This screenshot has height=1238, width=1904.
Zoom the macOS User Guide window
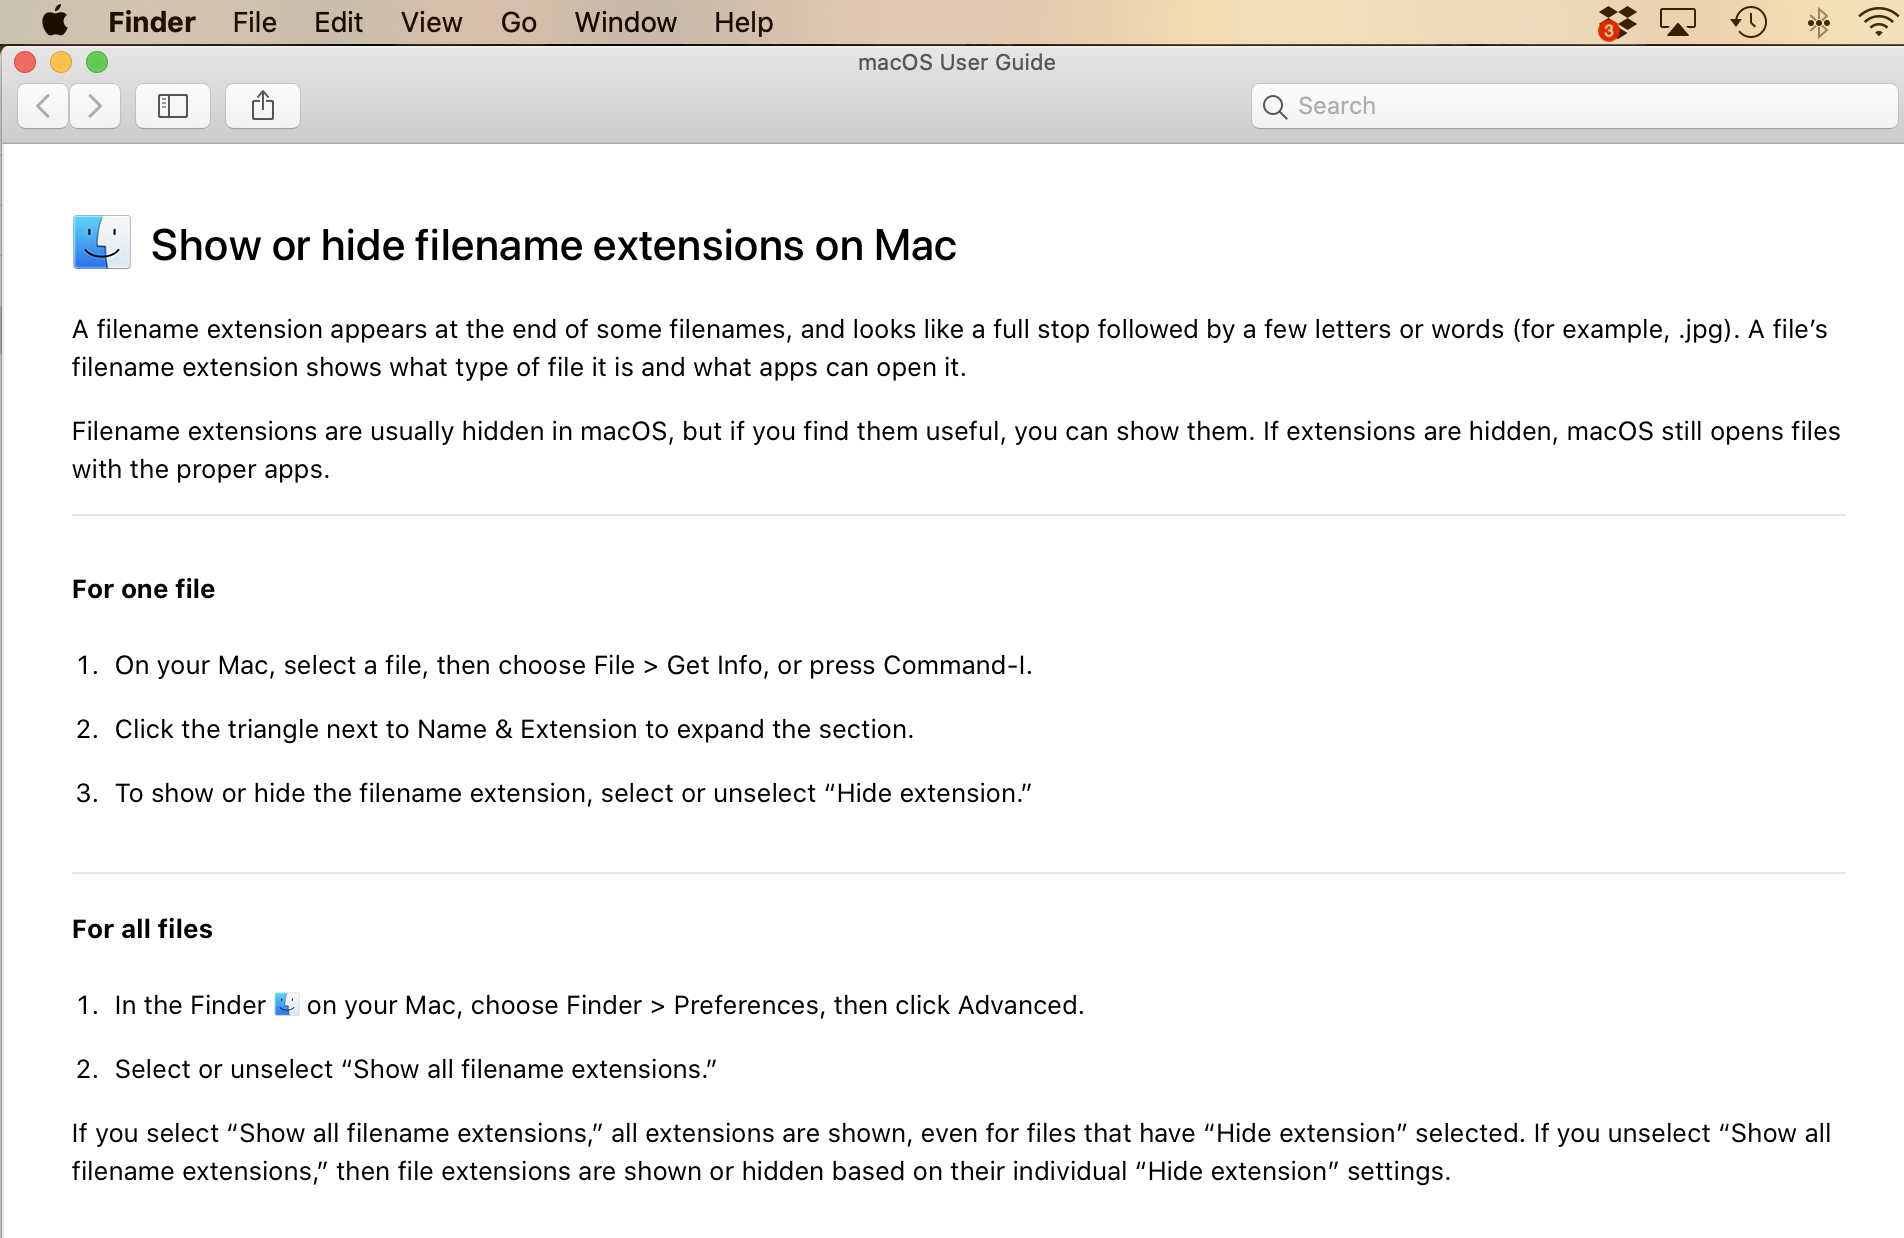coord(97,62)
